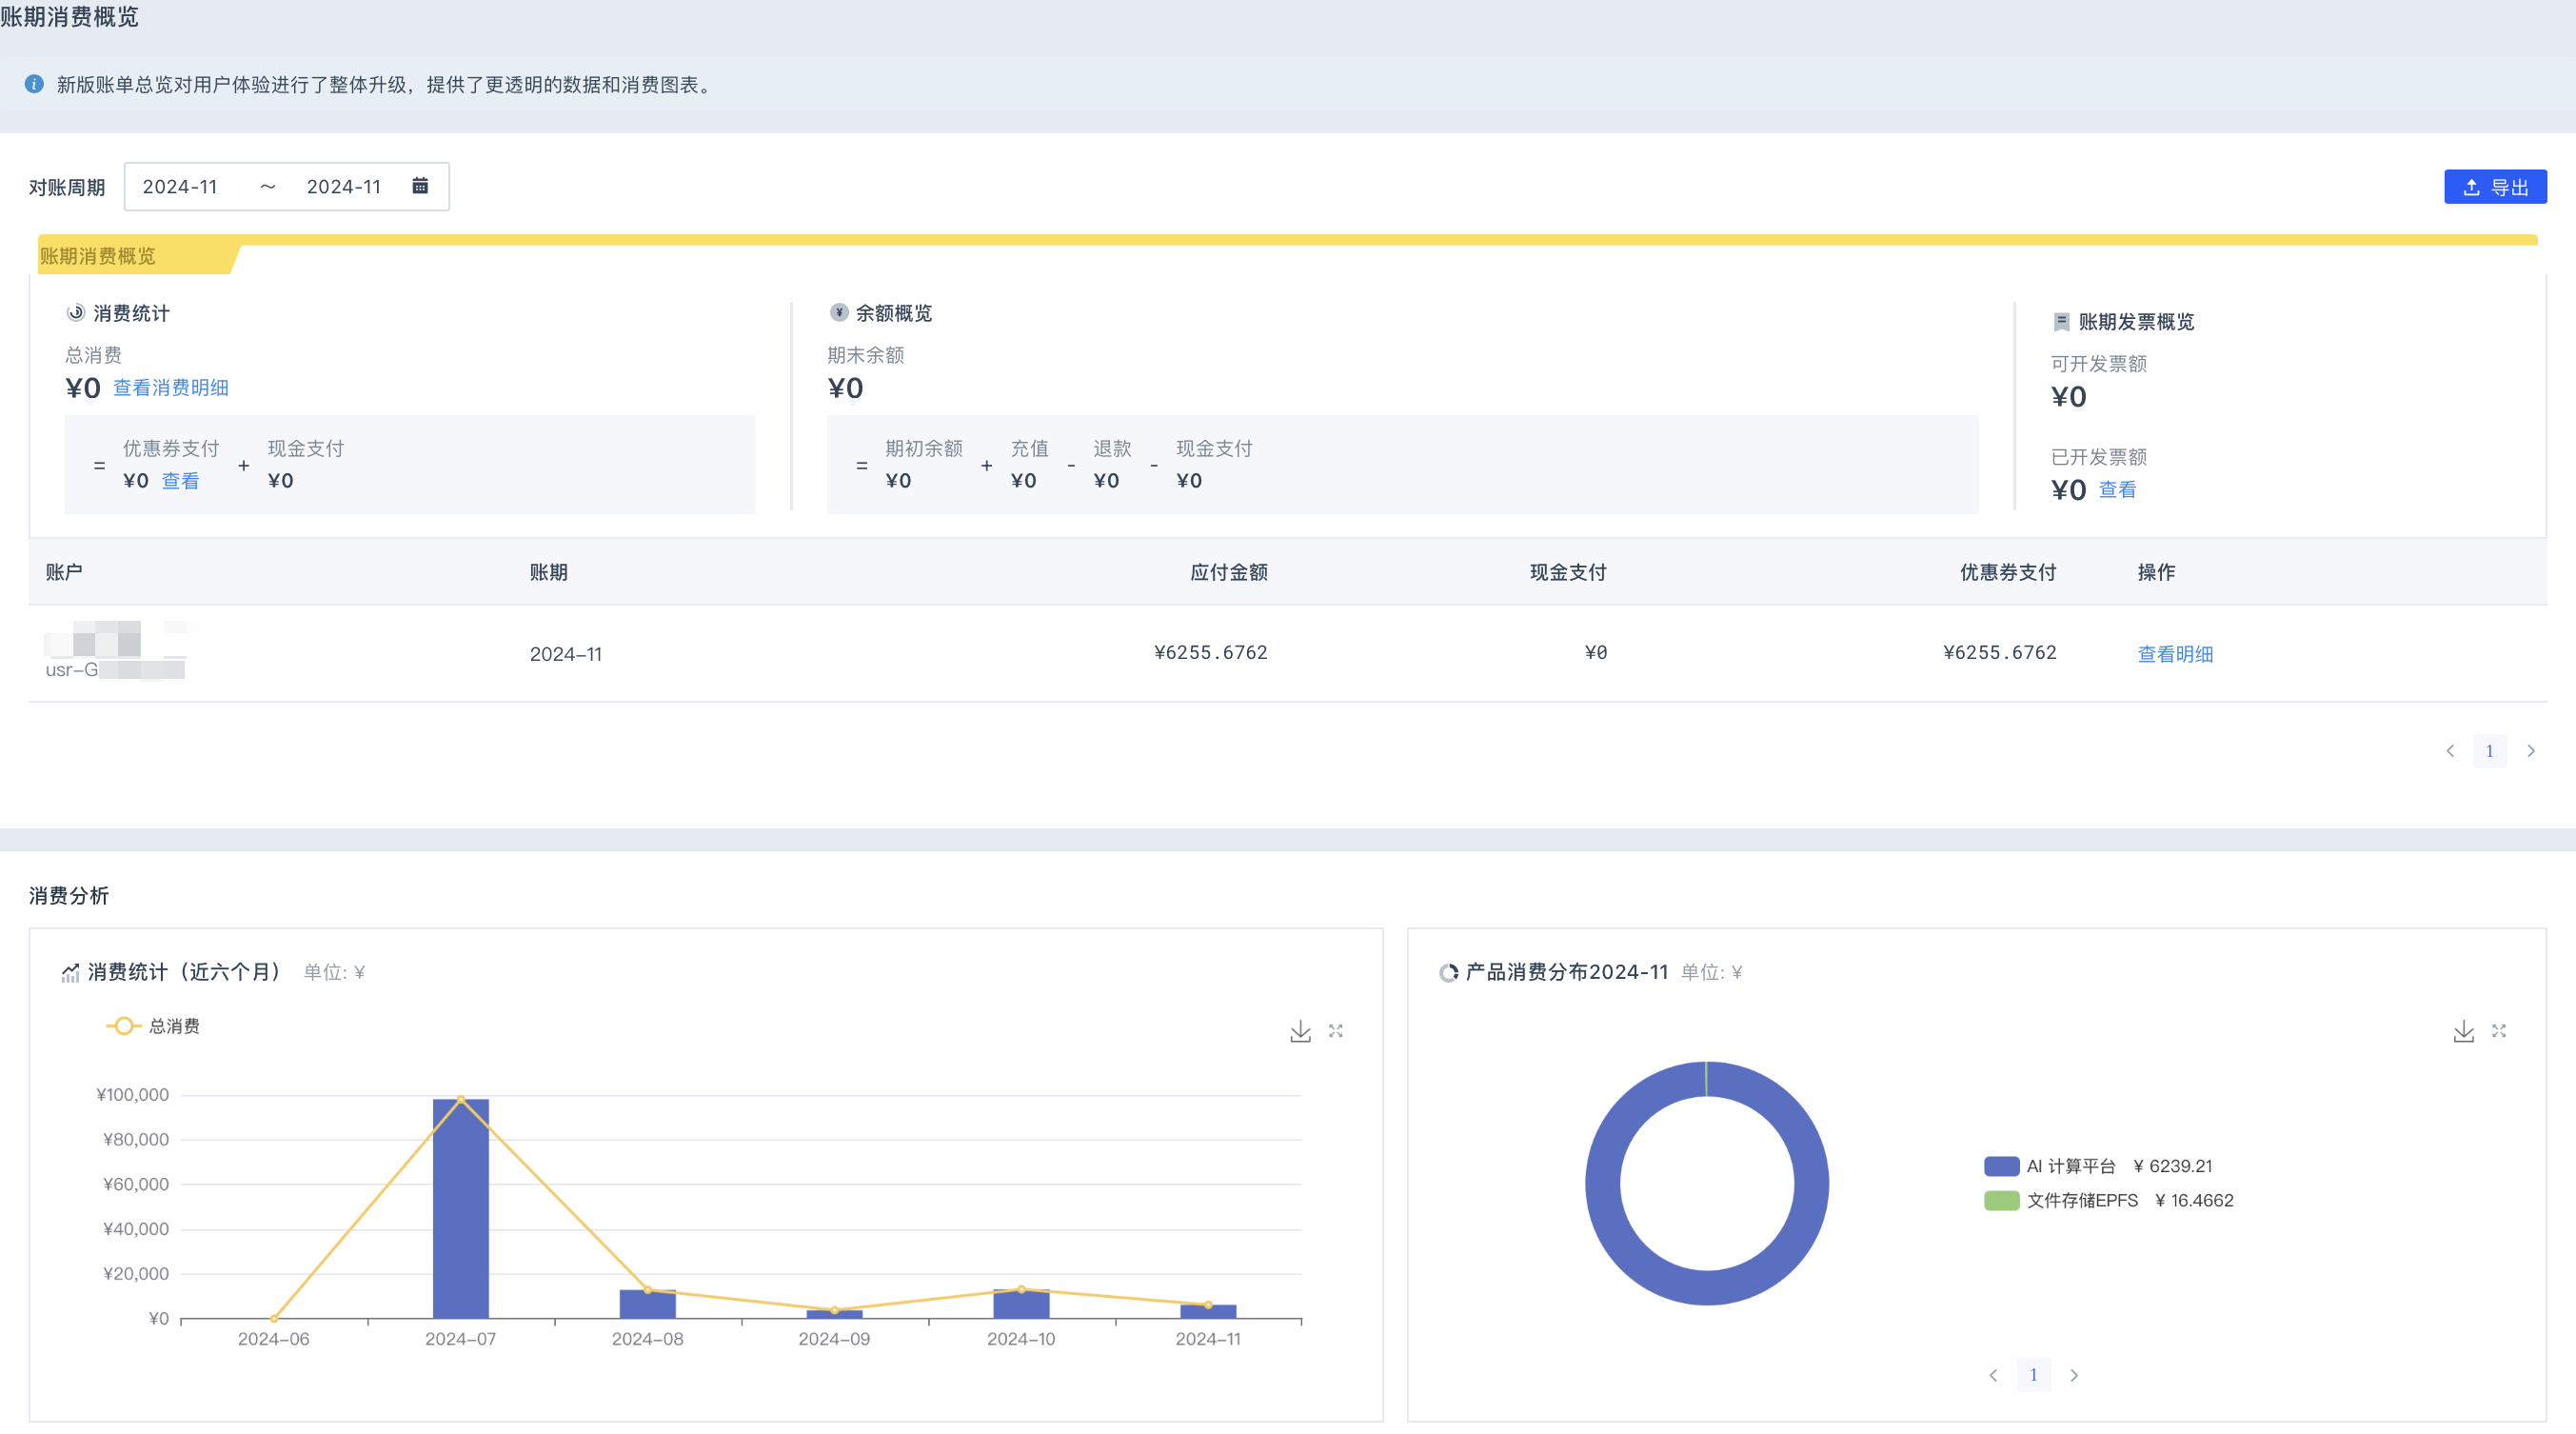The image size is (2576, 1434).
Task: Click the account ID beginning usr-G
Action: (115, 670)
